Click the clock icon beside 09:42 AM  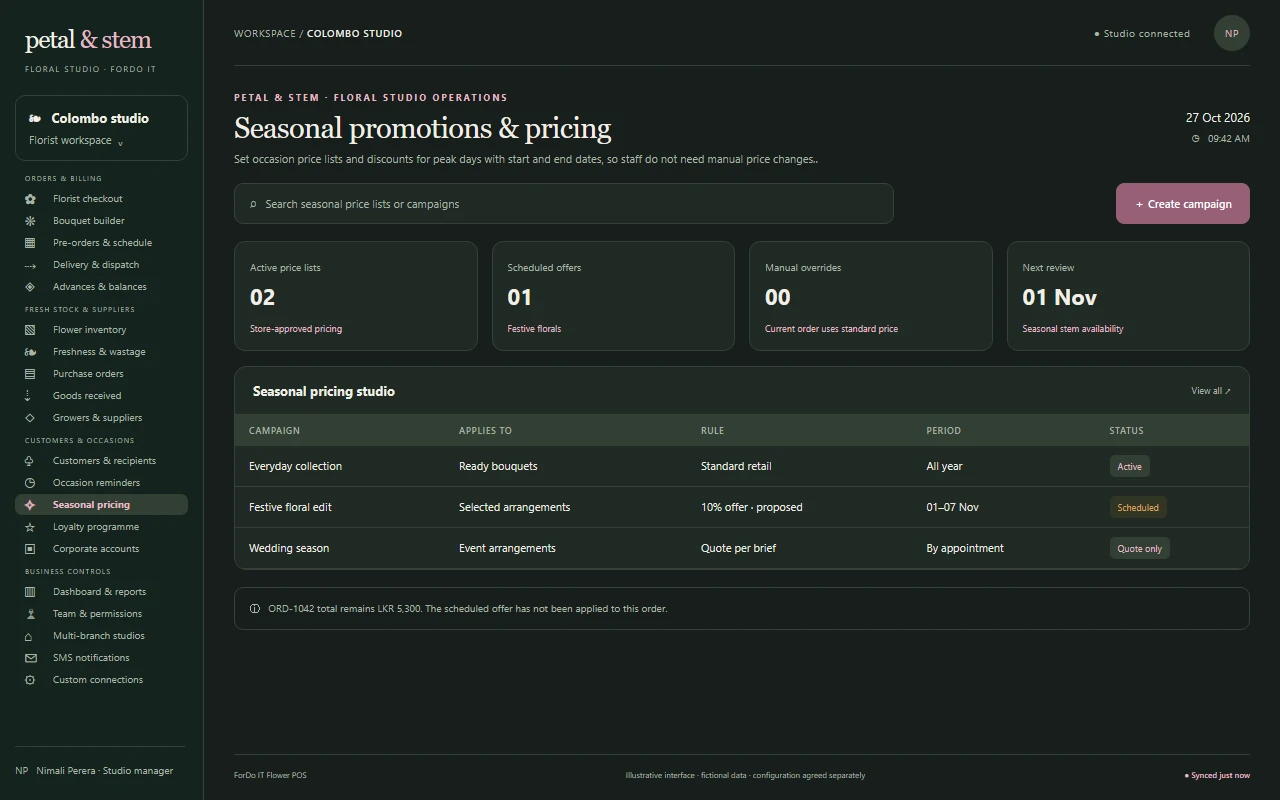(x=1195, y=139)
